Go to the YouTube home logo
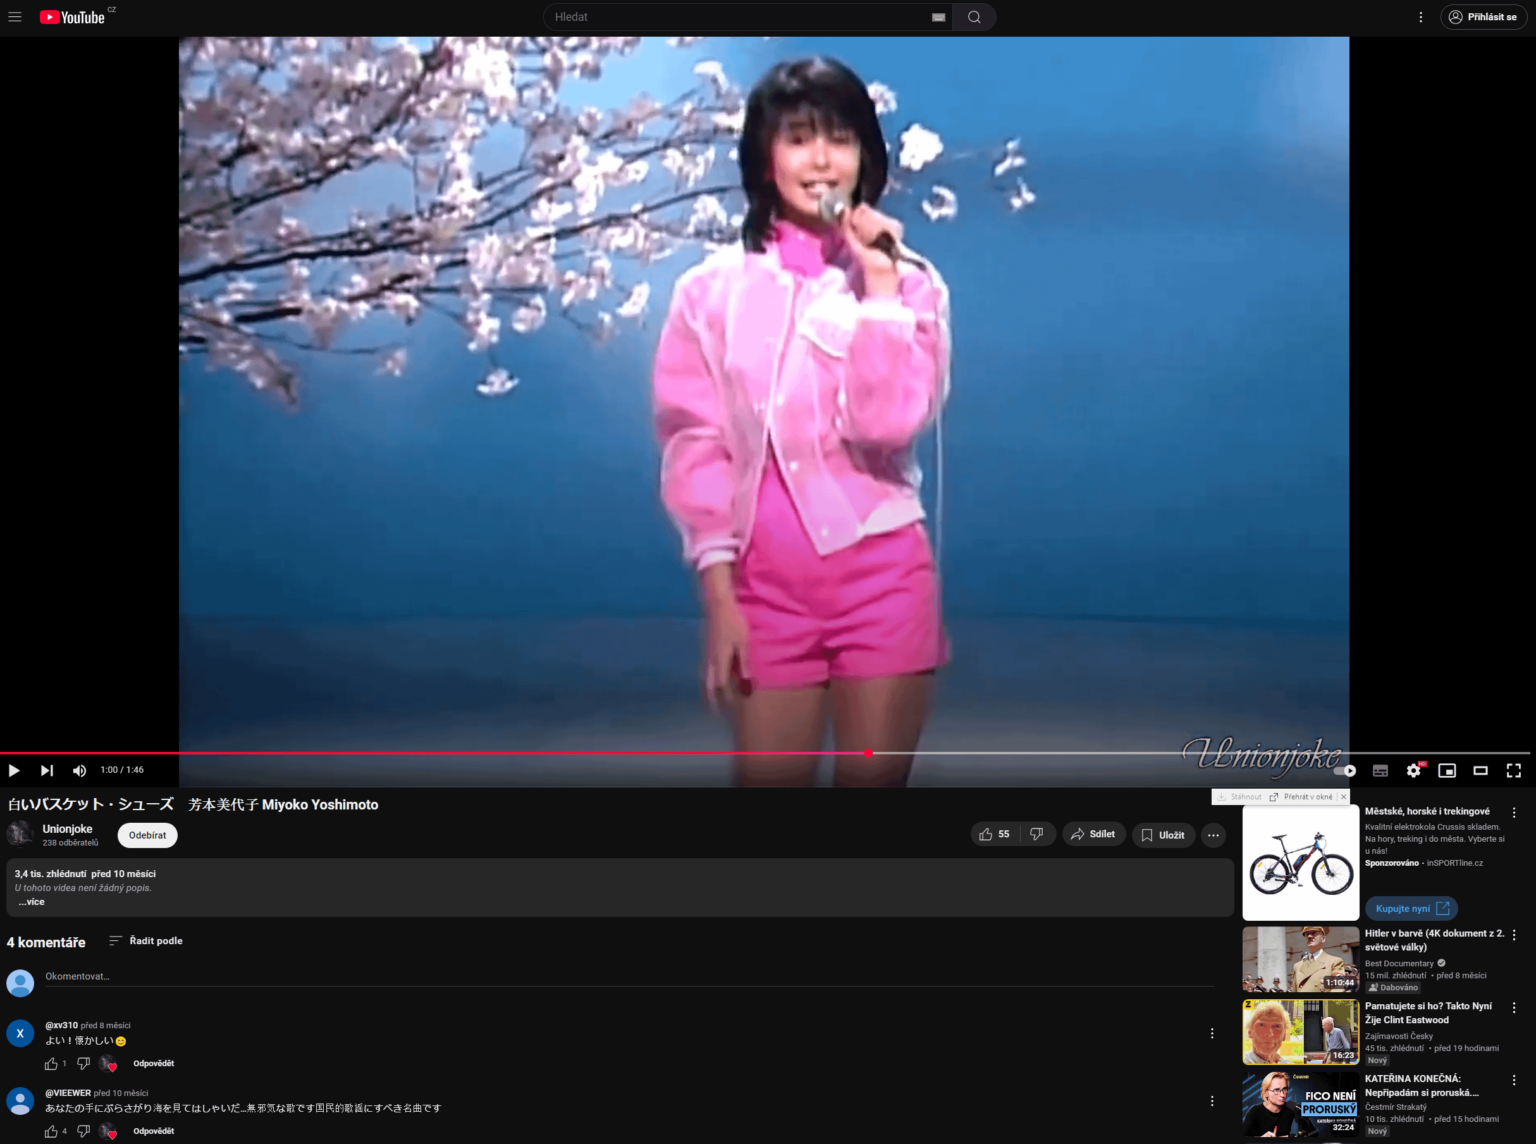The width and height of the screenshot is (1536, 1144). pos(72,17)
